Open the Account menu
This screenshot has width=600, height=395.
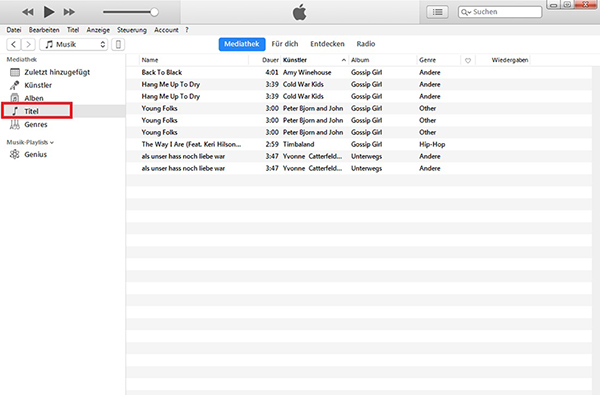[x=166, y=30]
